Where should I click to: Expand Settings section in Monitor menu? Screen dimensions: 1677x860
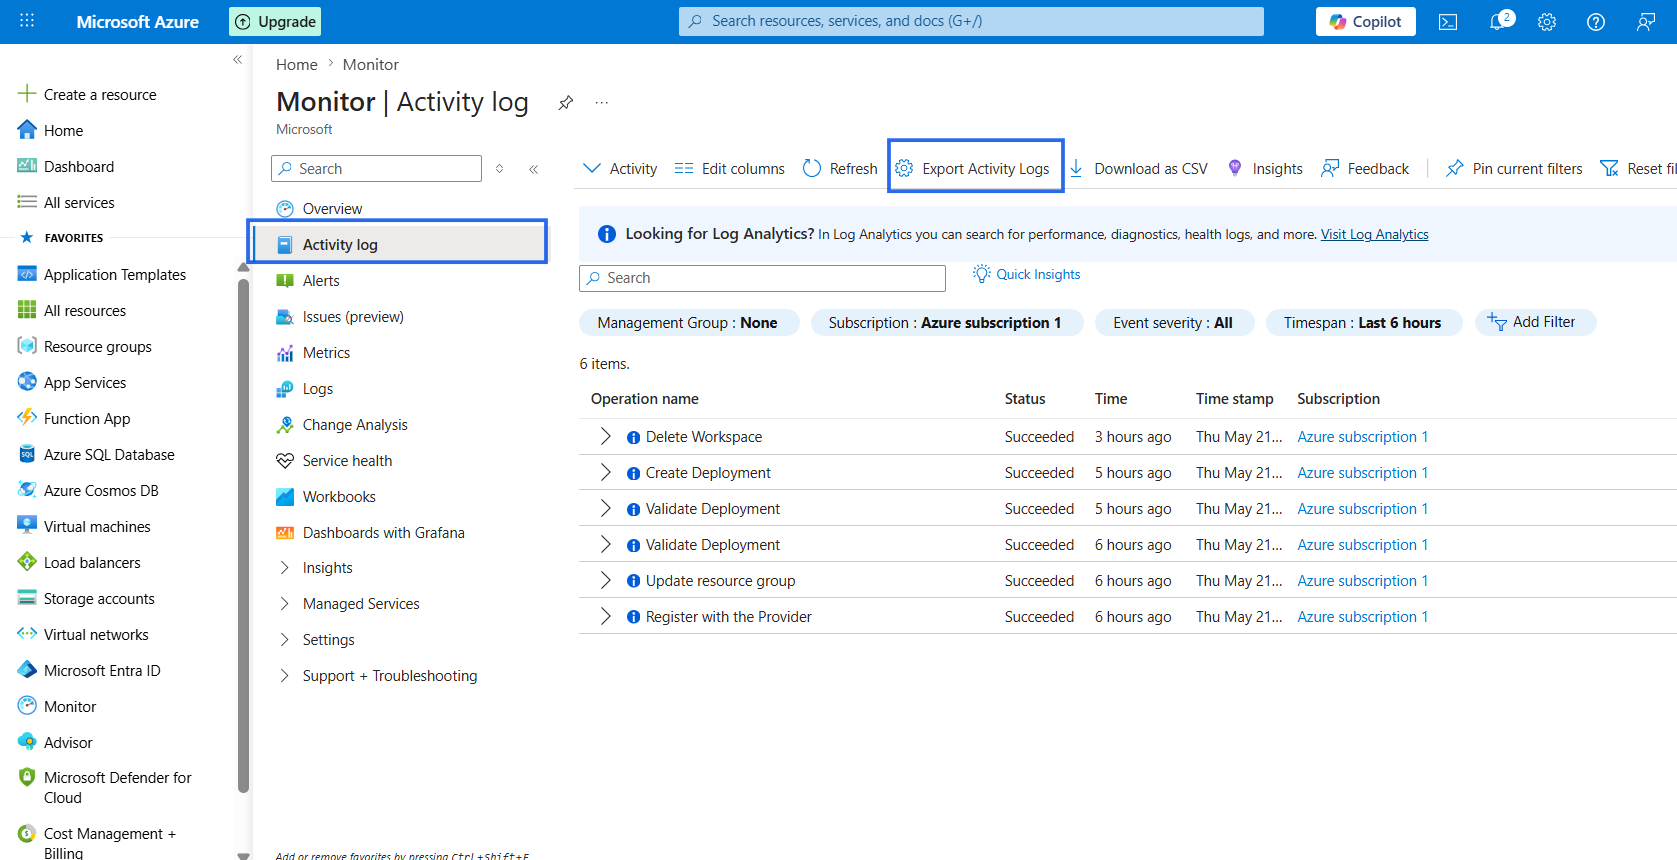coord(285,640)
